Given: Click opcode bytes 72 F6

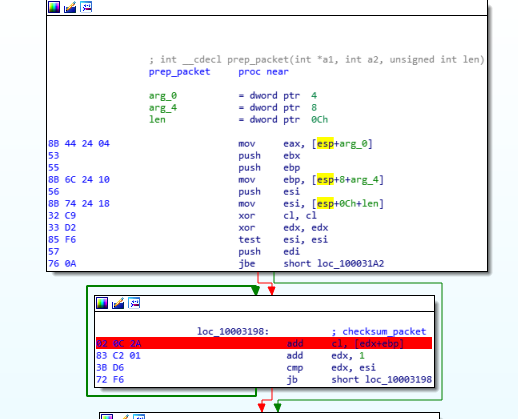Looking at the screenshot, I should 110,380.
